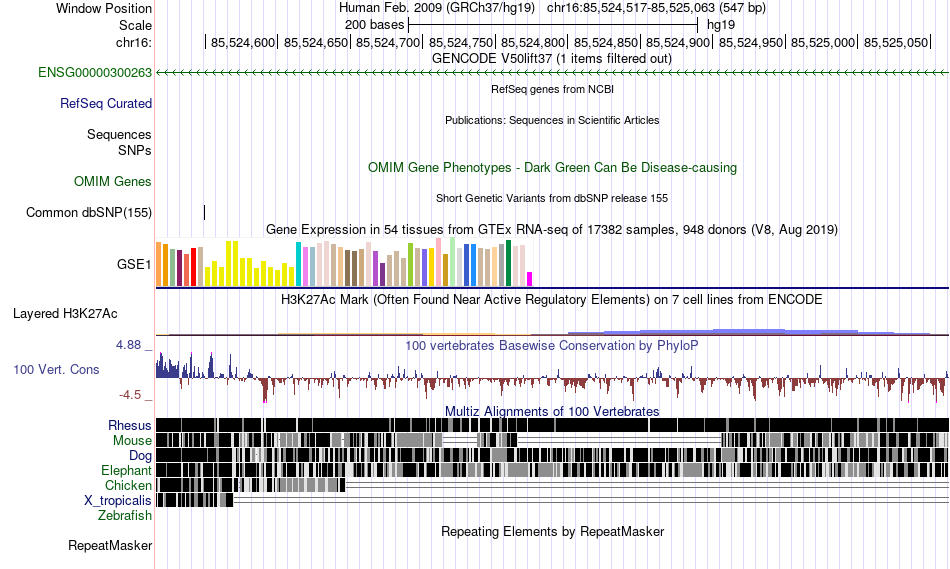Select the Elephant alignment row label
The image size is (950, 569).
tap(127, 470)
